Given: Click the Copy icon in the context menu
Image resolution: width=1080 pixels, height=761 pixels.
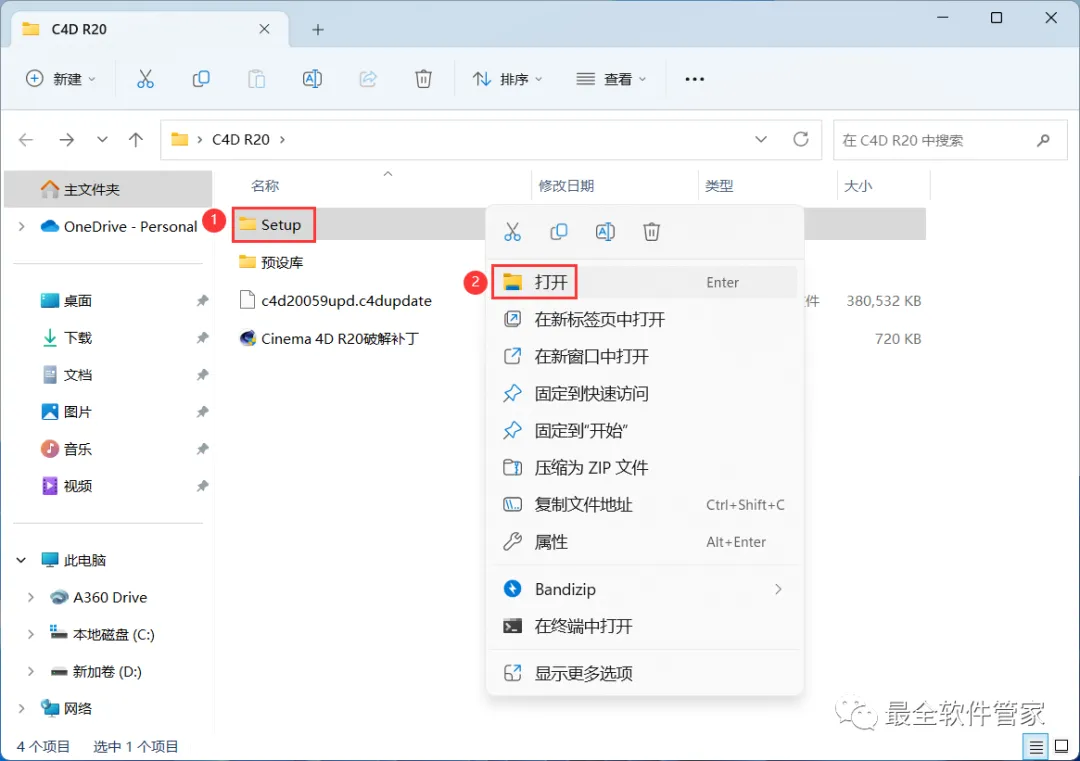Looking at the screenshot, I should [x=559, y=232].
